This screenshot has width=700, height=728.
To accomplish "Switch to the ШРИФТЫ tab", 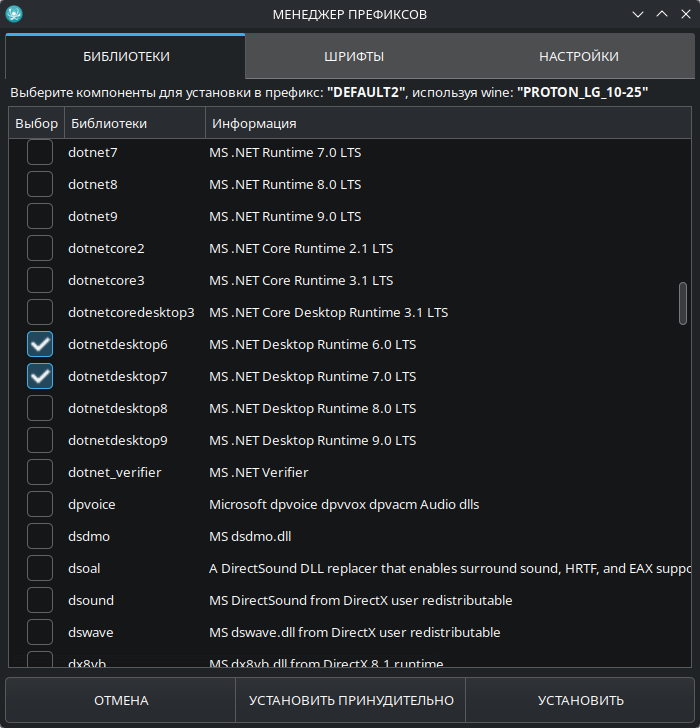I will (354, 57).
